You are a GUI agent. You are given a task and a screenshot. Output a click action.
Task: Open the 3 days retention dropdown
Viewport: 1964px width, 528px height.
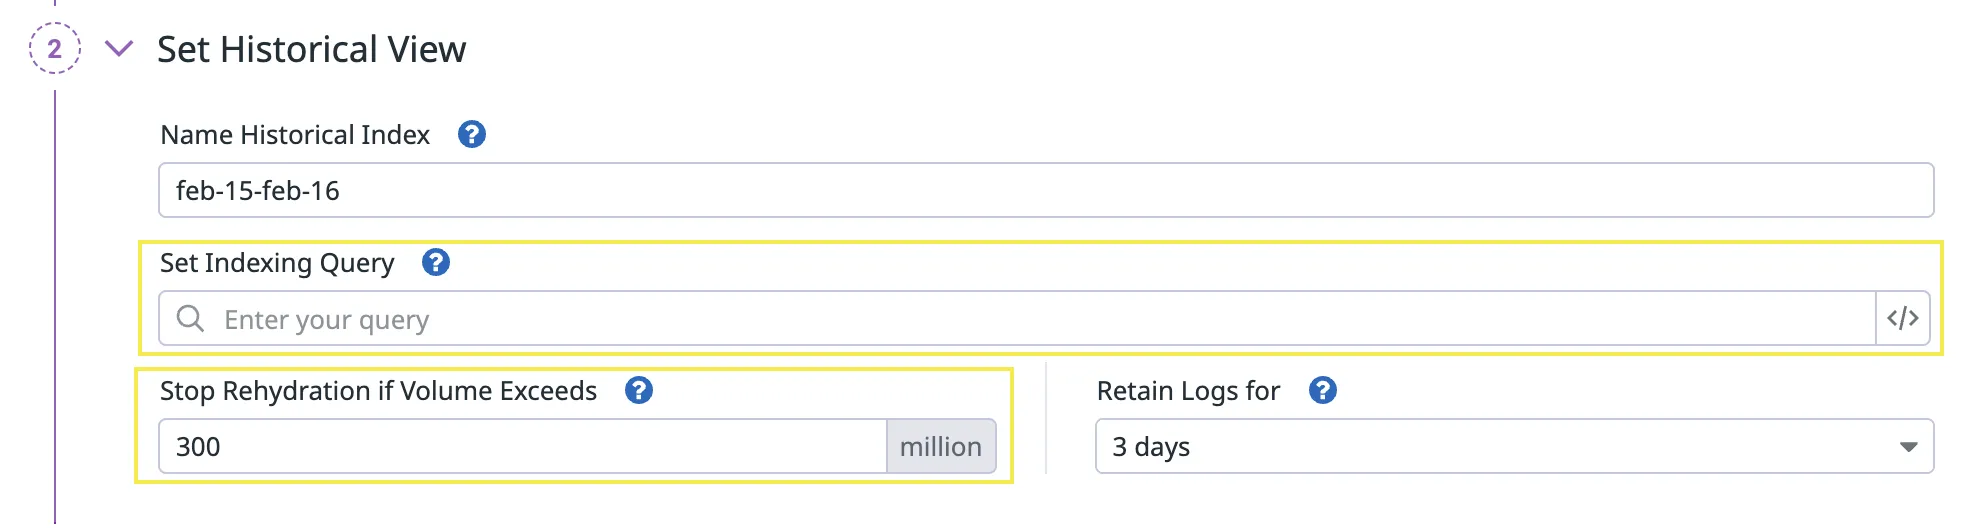1500,446
